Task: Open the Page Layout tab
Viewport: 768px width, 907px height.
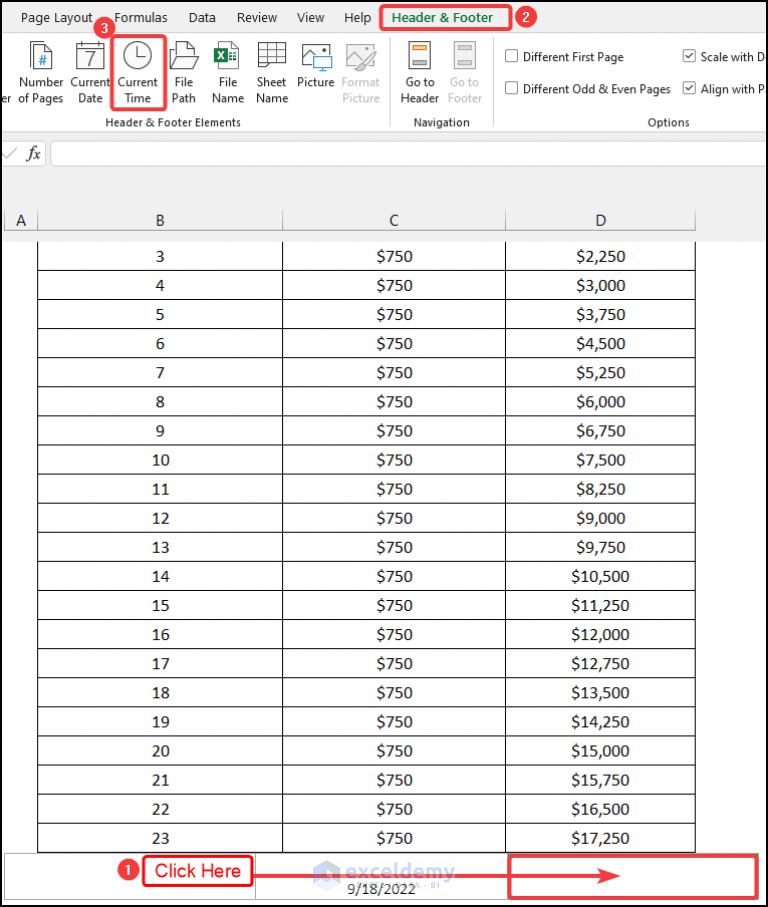Action: click(x=56, y=17)
